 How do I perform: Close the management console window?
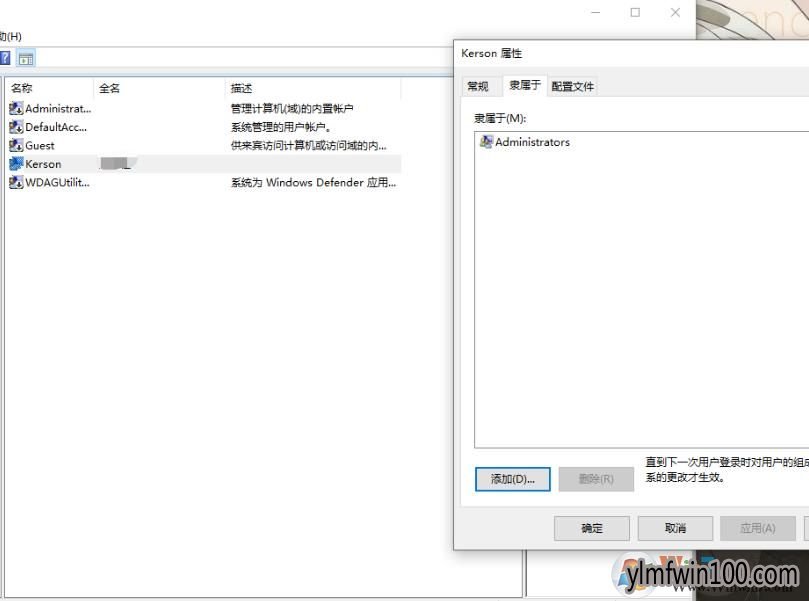676,12
